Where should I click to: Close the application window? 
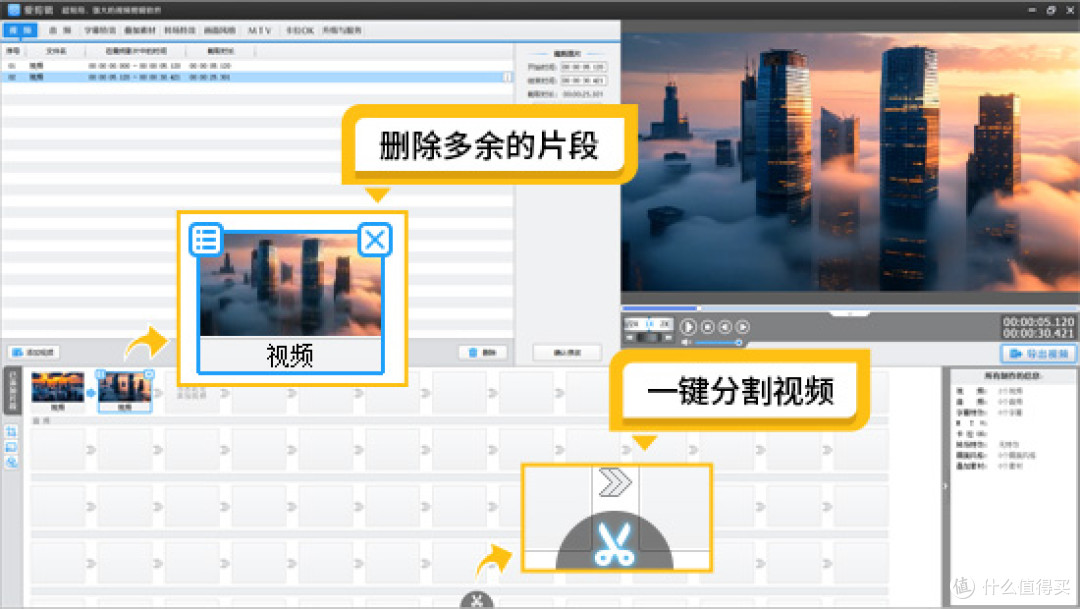tap(1070, 10)
